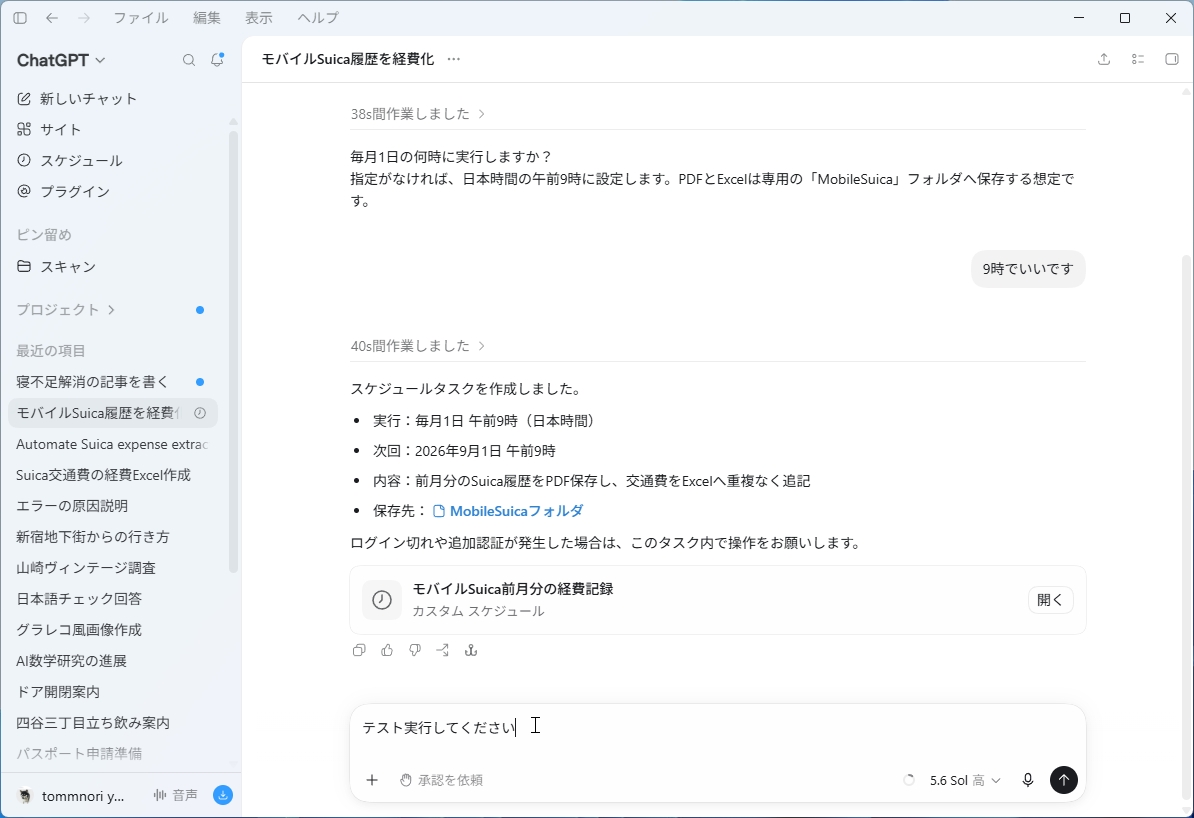Open chat ドア開閉案内
This screenshot has height=818, width=1194.
point(113,692)
